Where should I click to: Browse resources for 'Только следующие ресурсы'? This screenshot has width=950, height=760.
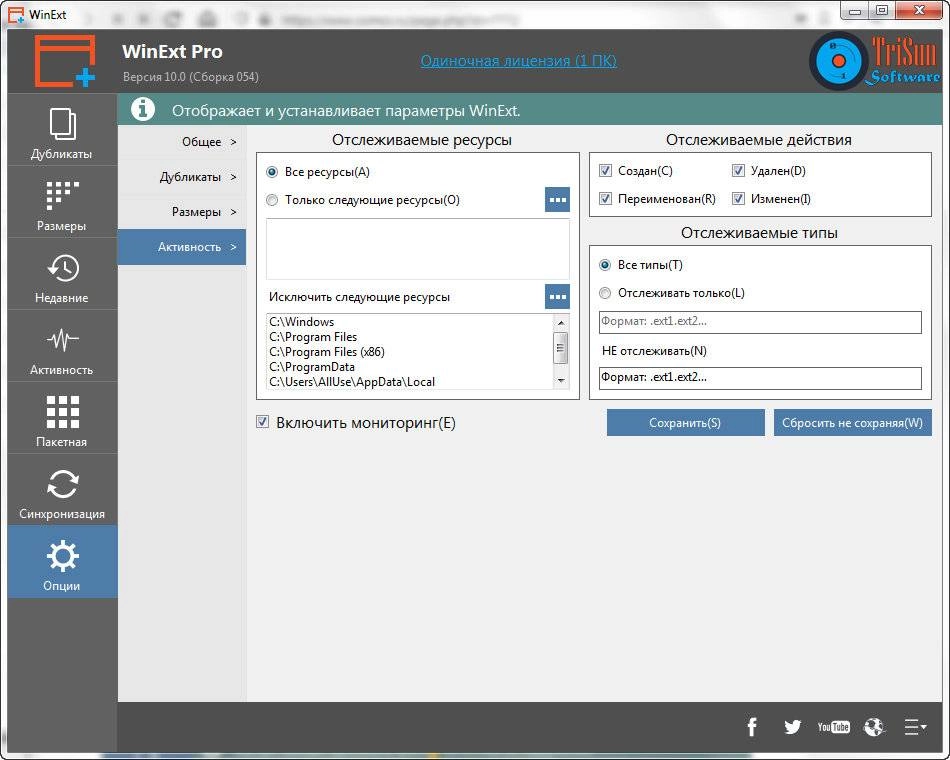point(557,199)
